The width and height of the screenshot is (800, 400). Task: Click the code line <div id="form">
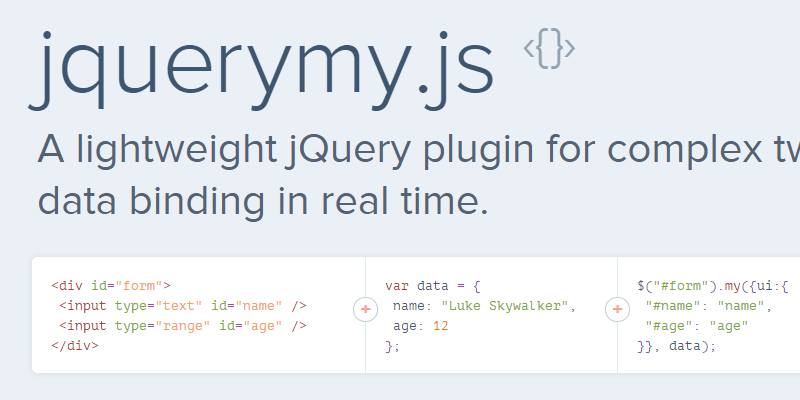coord(111,285)
